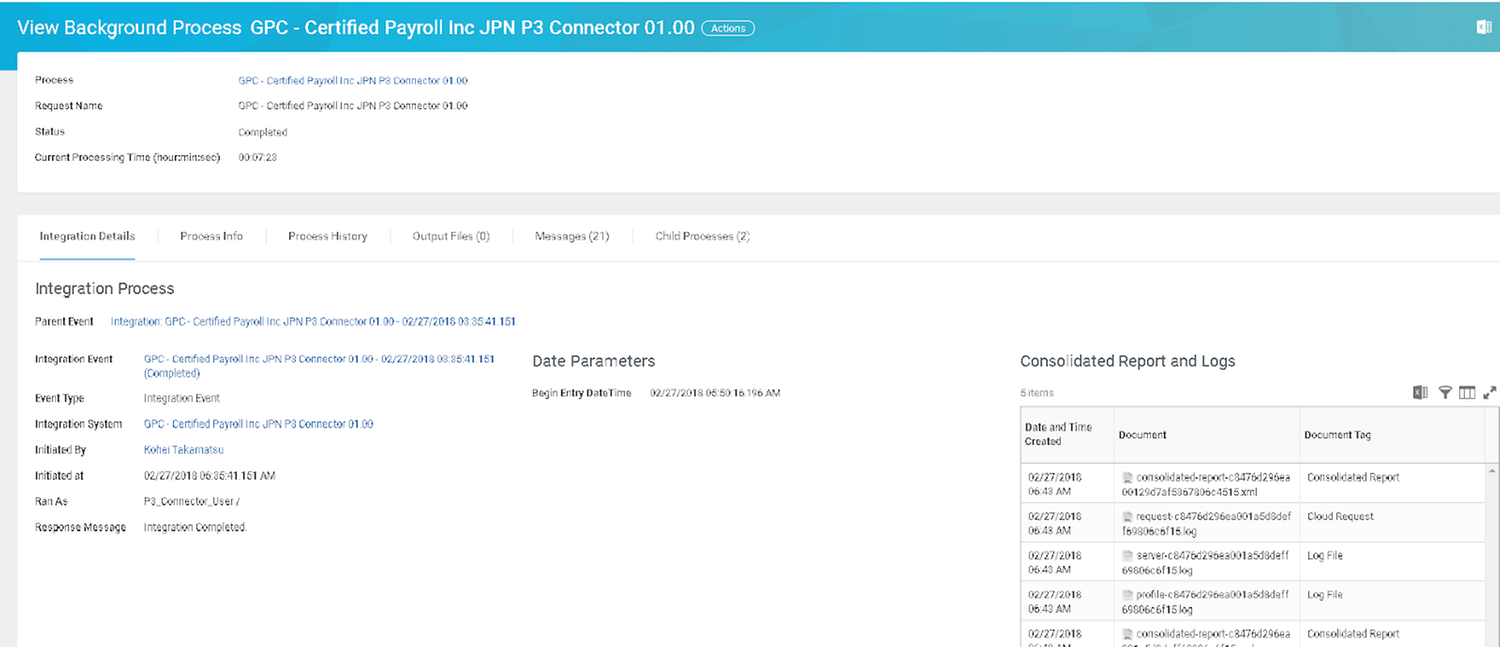Adjust column settings for Consolidated Report and Logs
Screen dimensions: 1500x647
(x=1467, y=392)
